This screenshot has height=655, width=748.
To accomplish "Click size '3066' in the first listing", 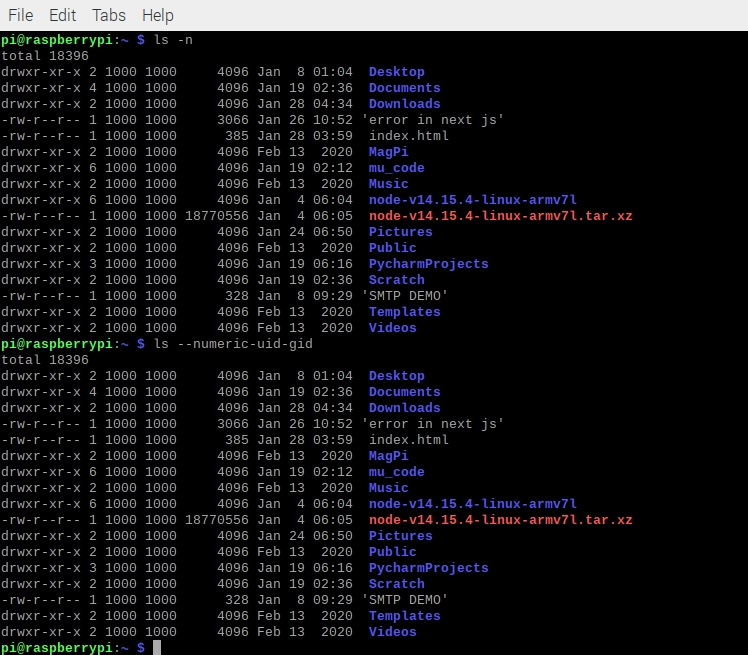I will pos(233,120).
